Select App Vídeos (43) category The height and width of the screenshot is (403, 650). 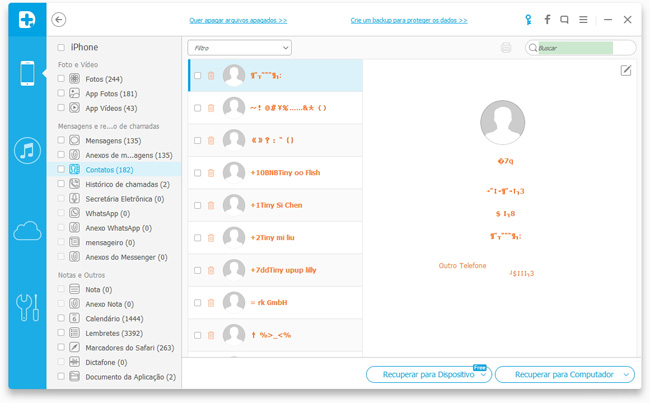pyautogui.click(x=114, y=108)
